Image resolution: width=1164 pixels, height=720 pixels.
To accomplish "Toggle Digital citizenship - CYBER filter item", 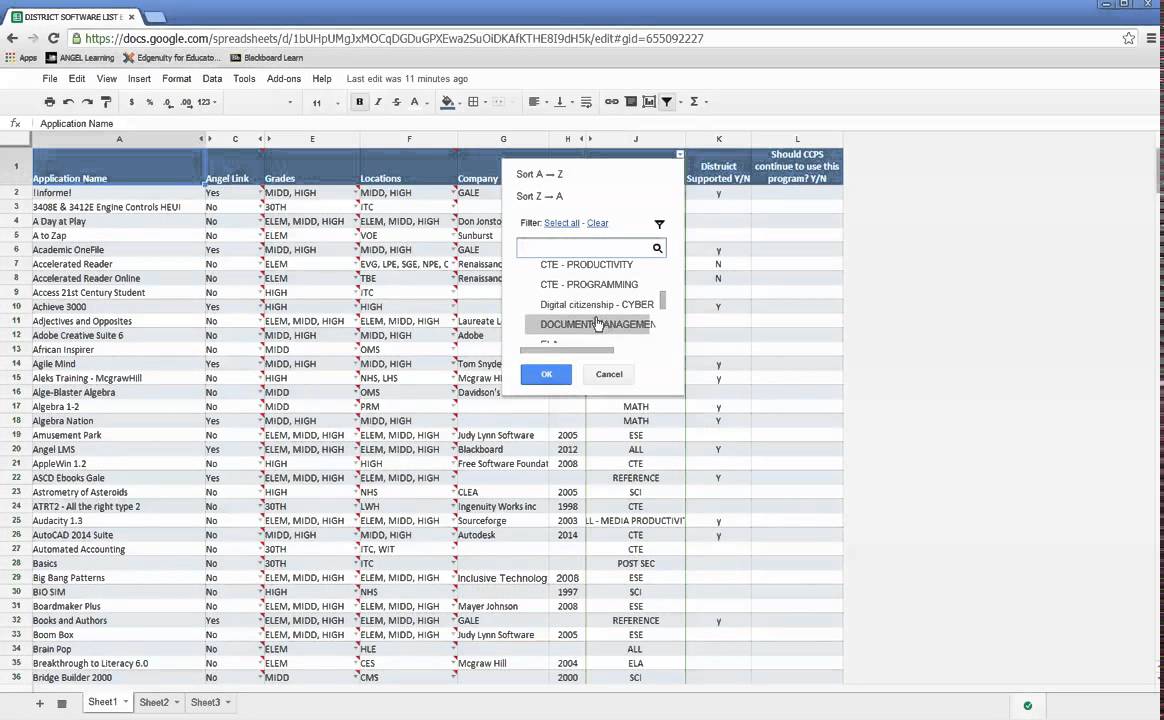I will point(597,304).
